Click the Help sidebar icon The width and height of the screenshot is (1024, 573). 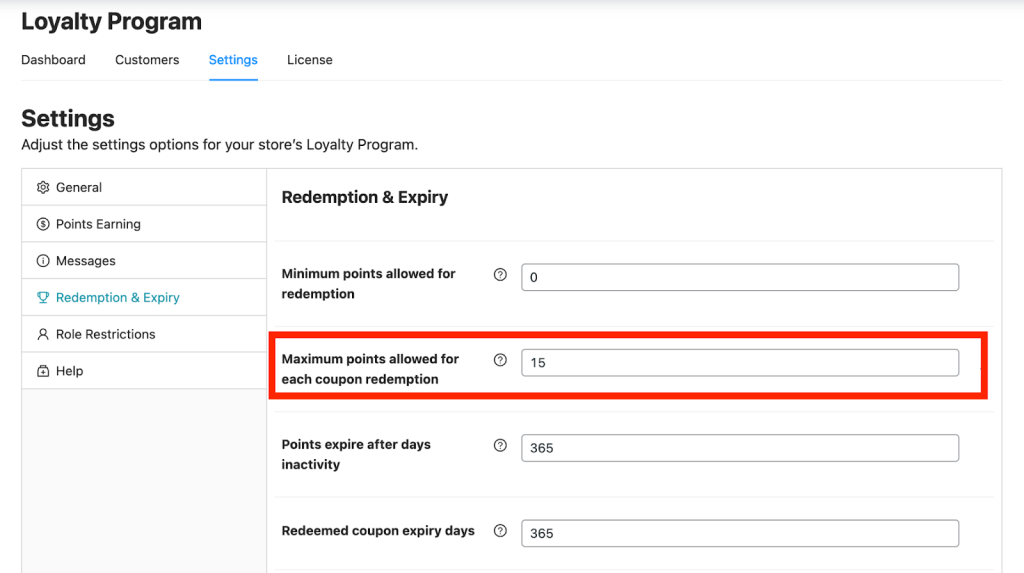point(43,371)
